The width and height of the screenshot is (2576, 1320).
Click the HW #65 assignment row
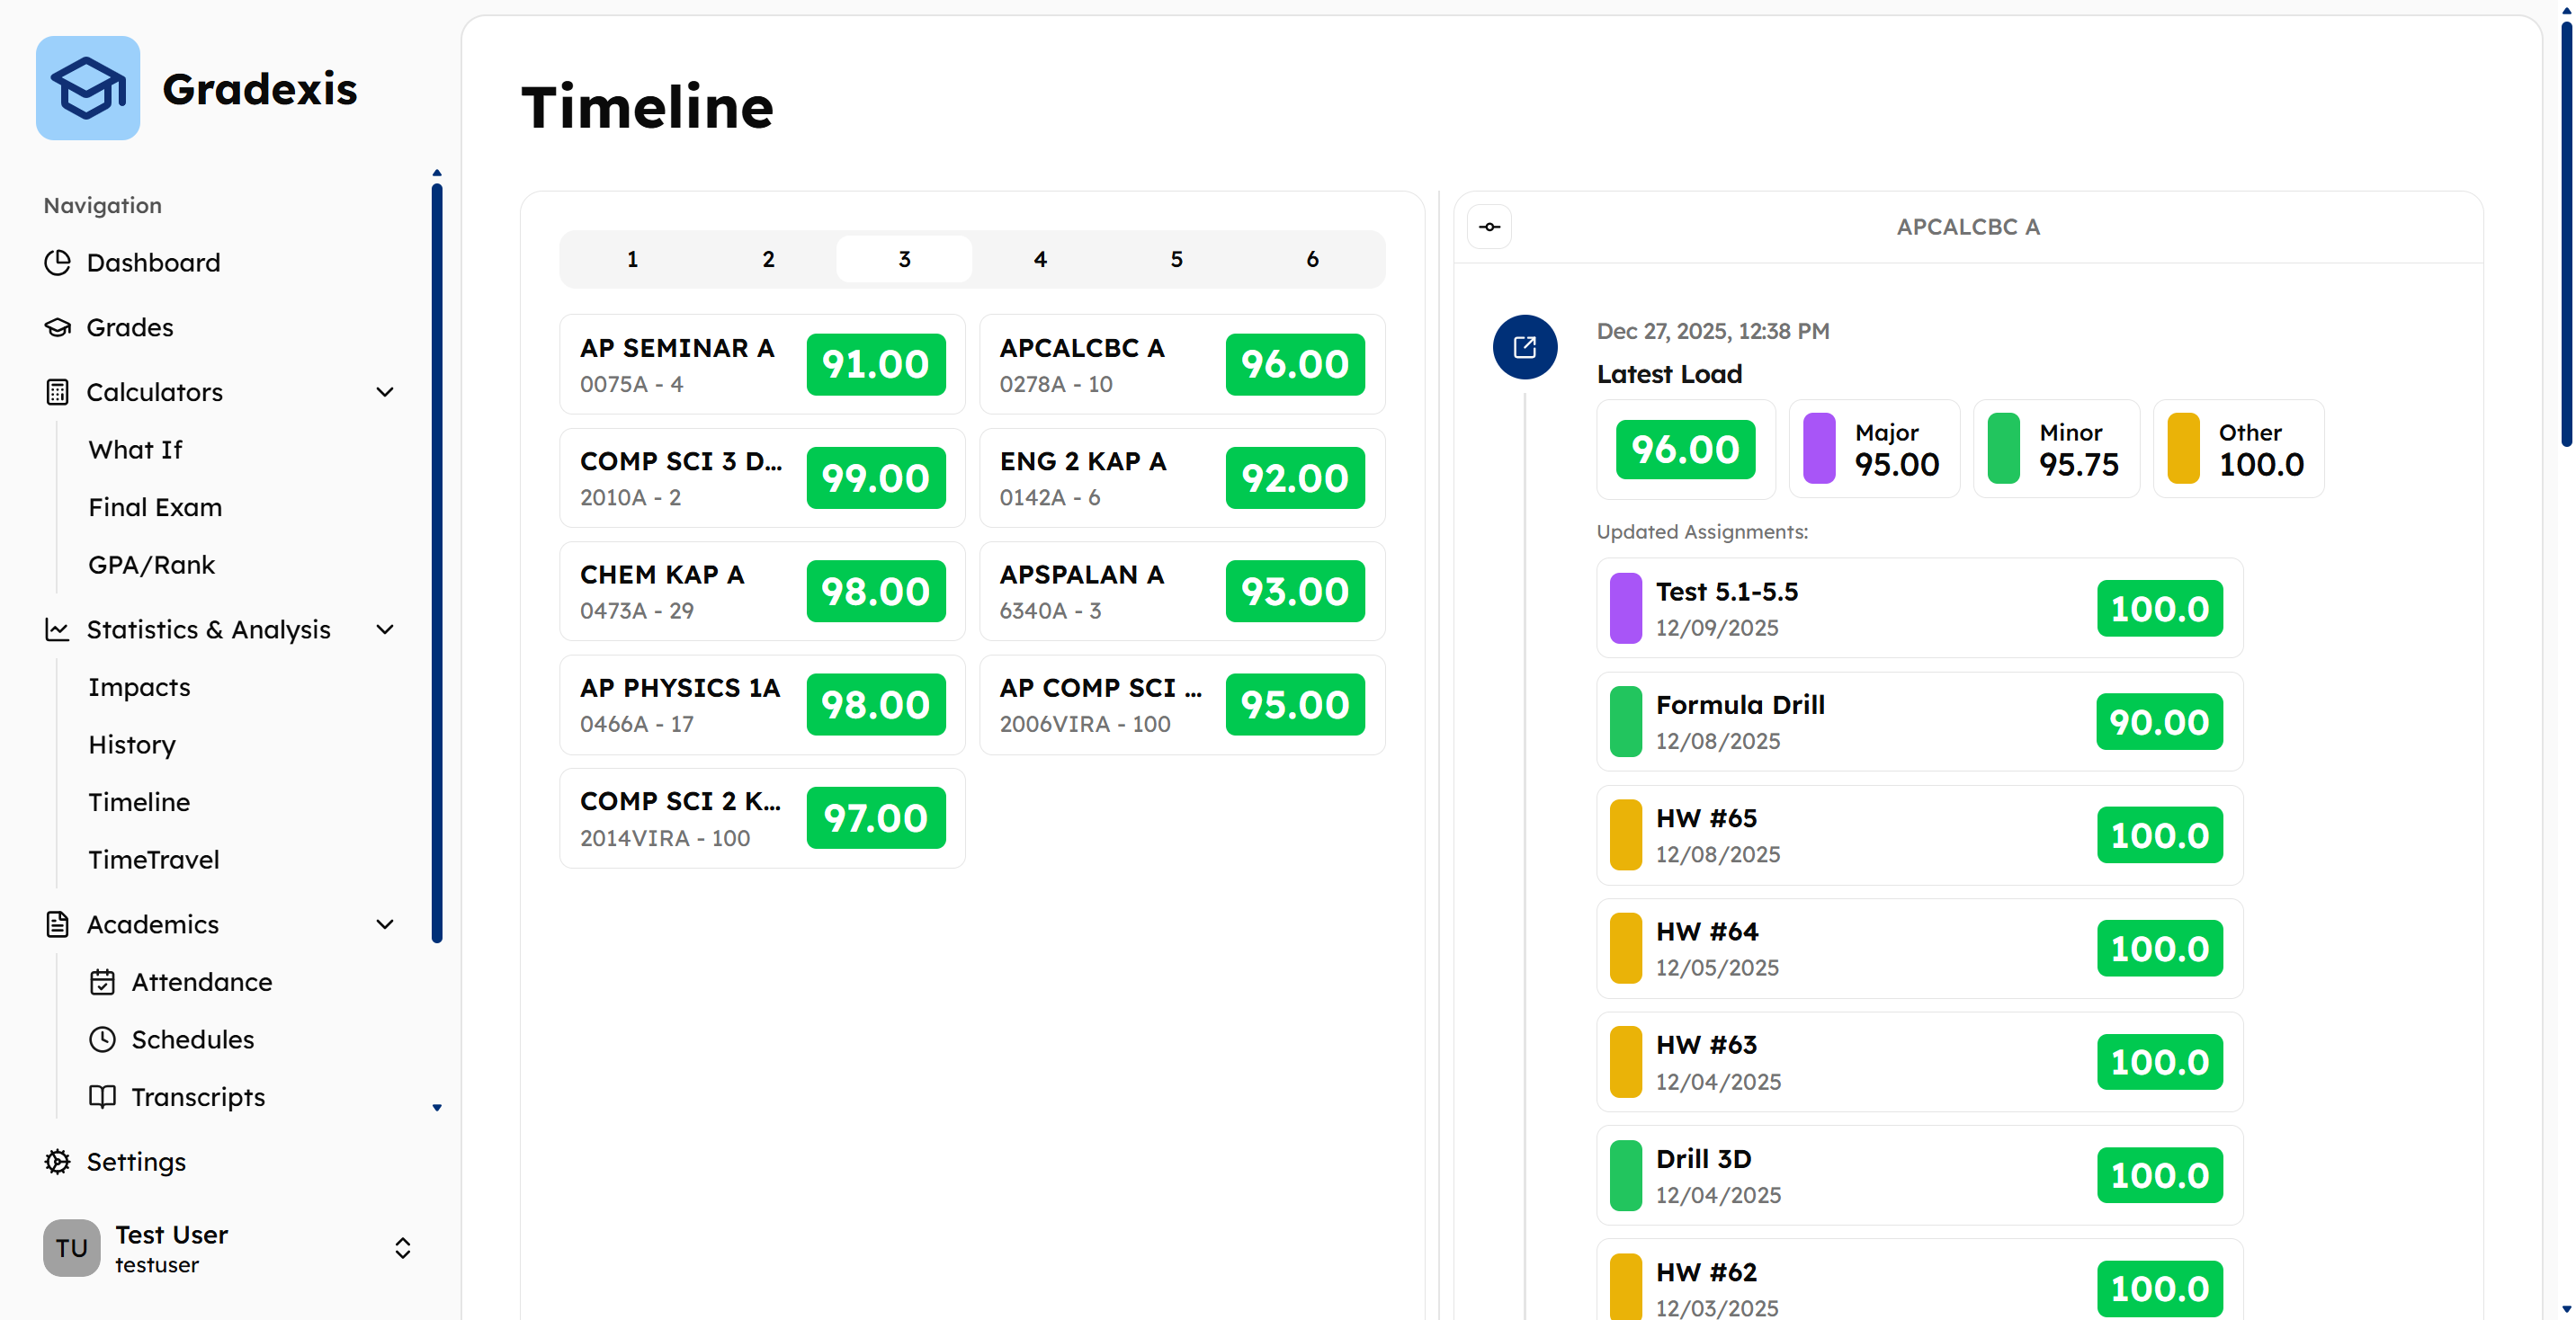1920,835
